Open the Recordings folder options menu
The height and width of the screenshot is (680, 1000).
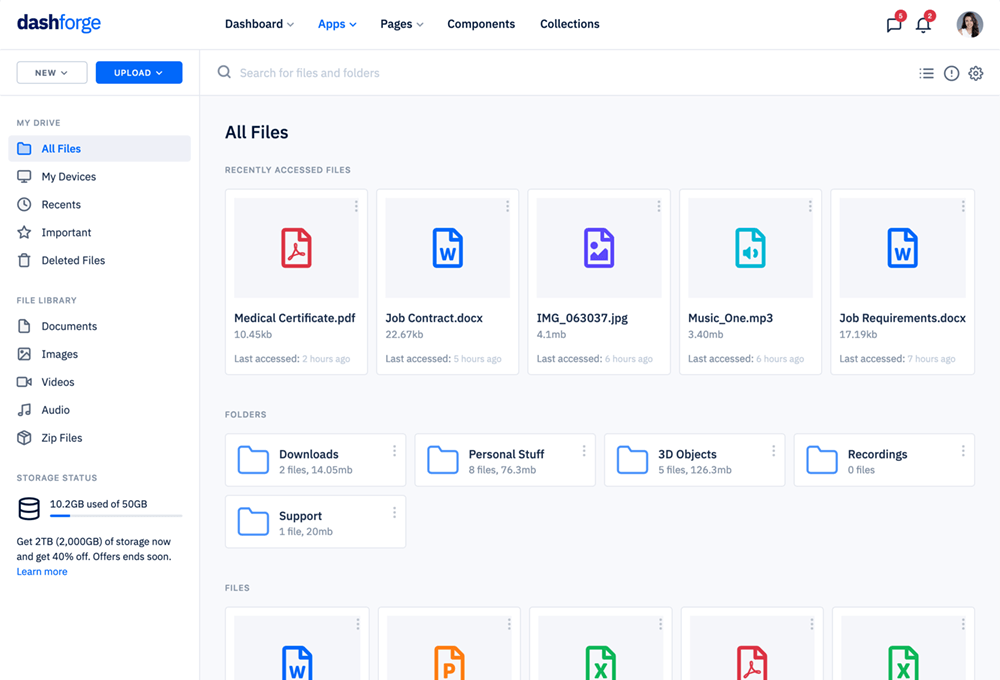coord(963,451)
